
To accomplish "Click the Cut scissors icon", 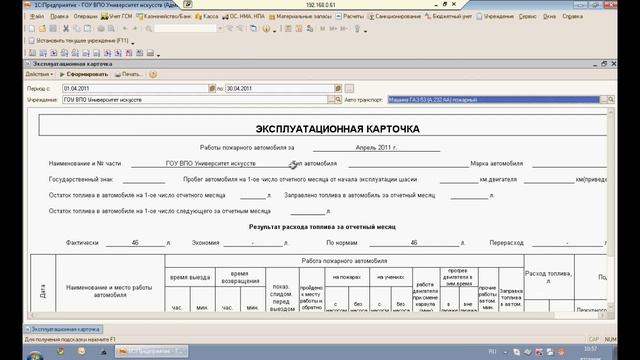I will pyautogui.click(x=66, y=29).
